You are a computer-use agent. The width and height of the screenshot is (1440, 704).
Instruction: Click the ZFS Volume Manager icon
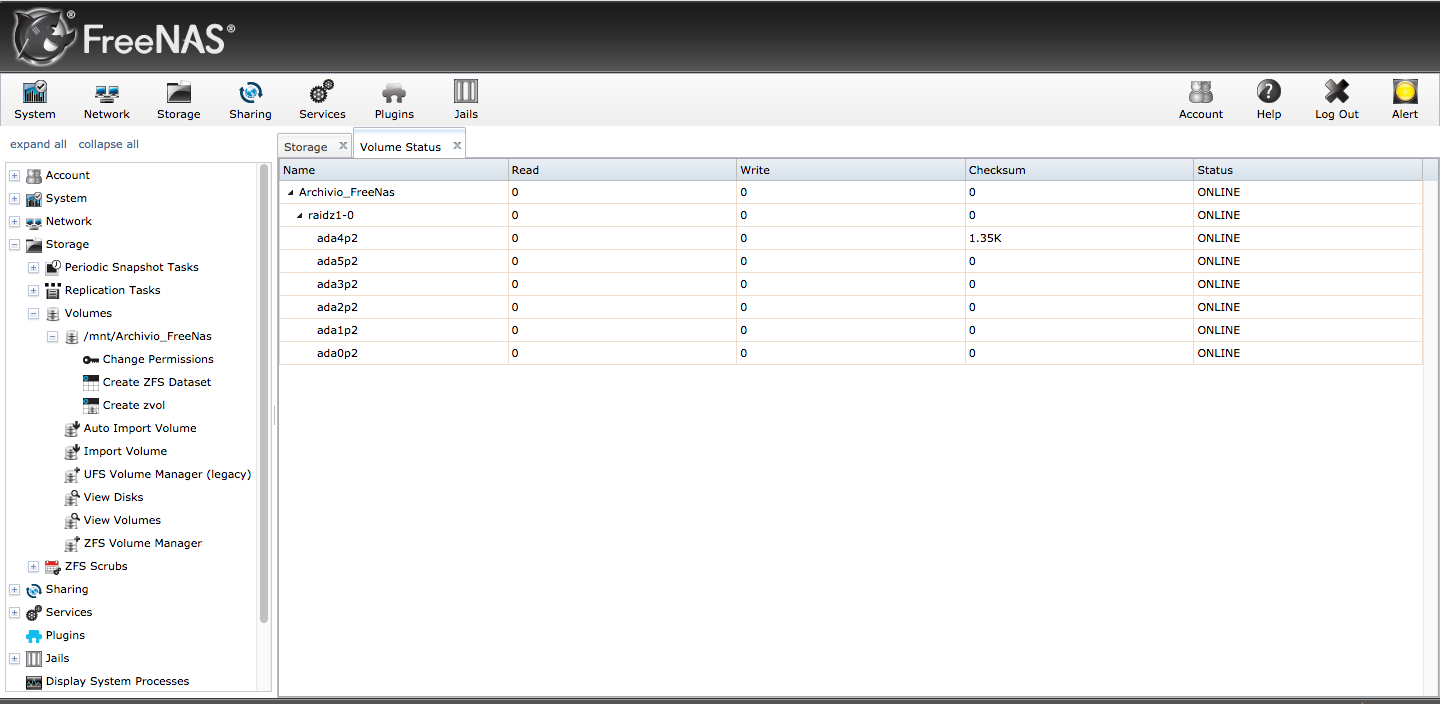72,543
